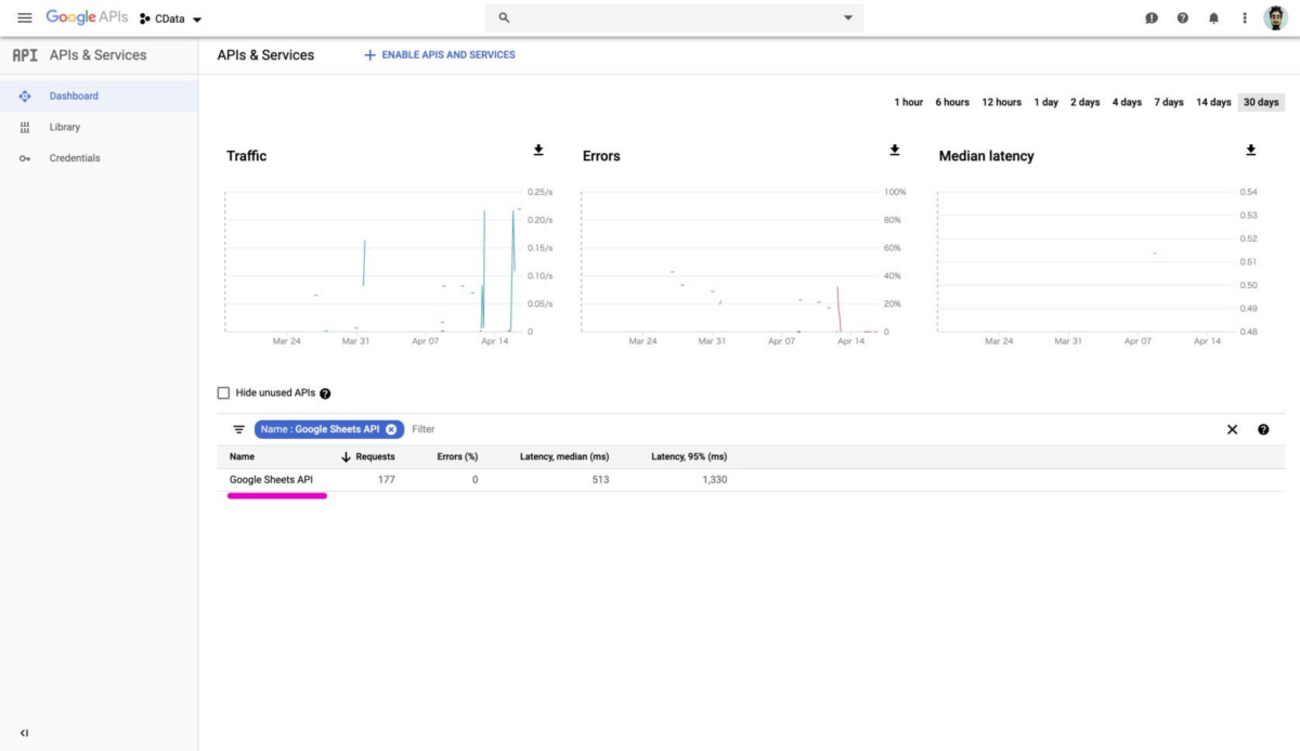This screenshot has width=1300, height=751.
Task: Open the notifications bell
Action: (1213, 18)
